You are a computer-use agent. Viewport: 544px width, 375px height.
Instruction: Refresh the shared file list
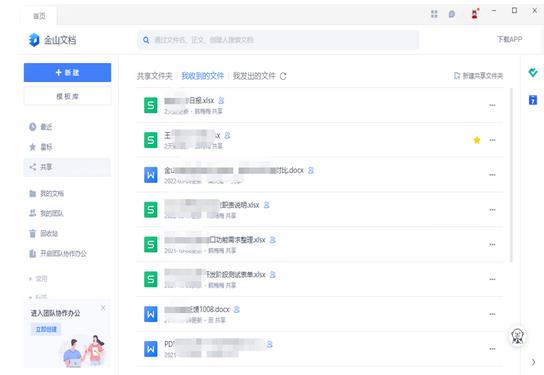tap(283, 76)
